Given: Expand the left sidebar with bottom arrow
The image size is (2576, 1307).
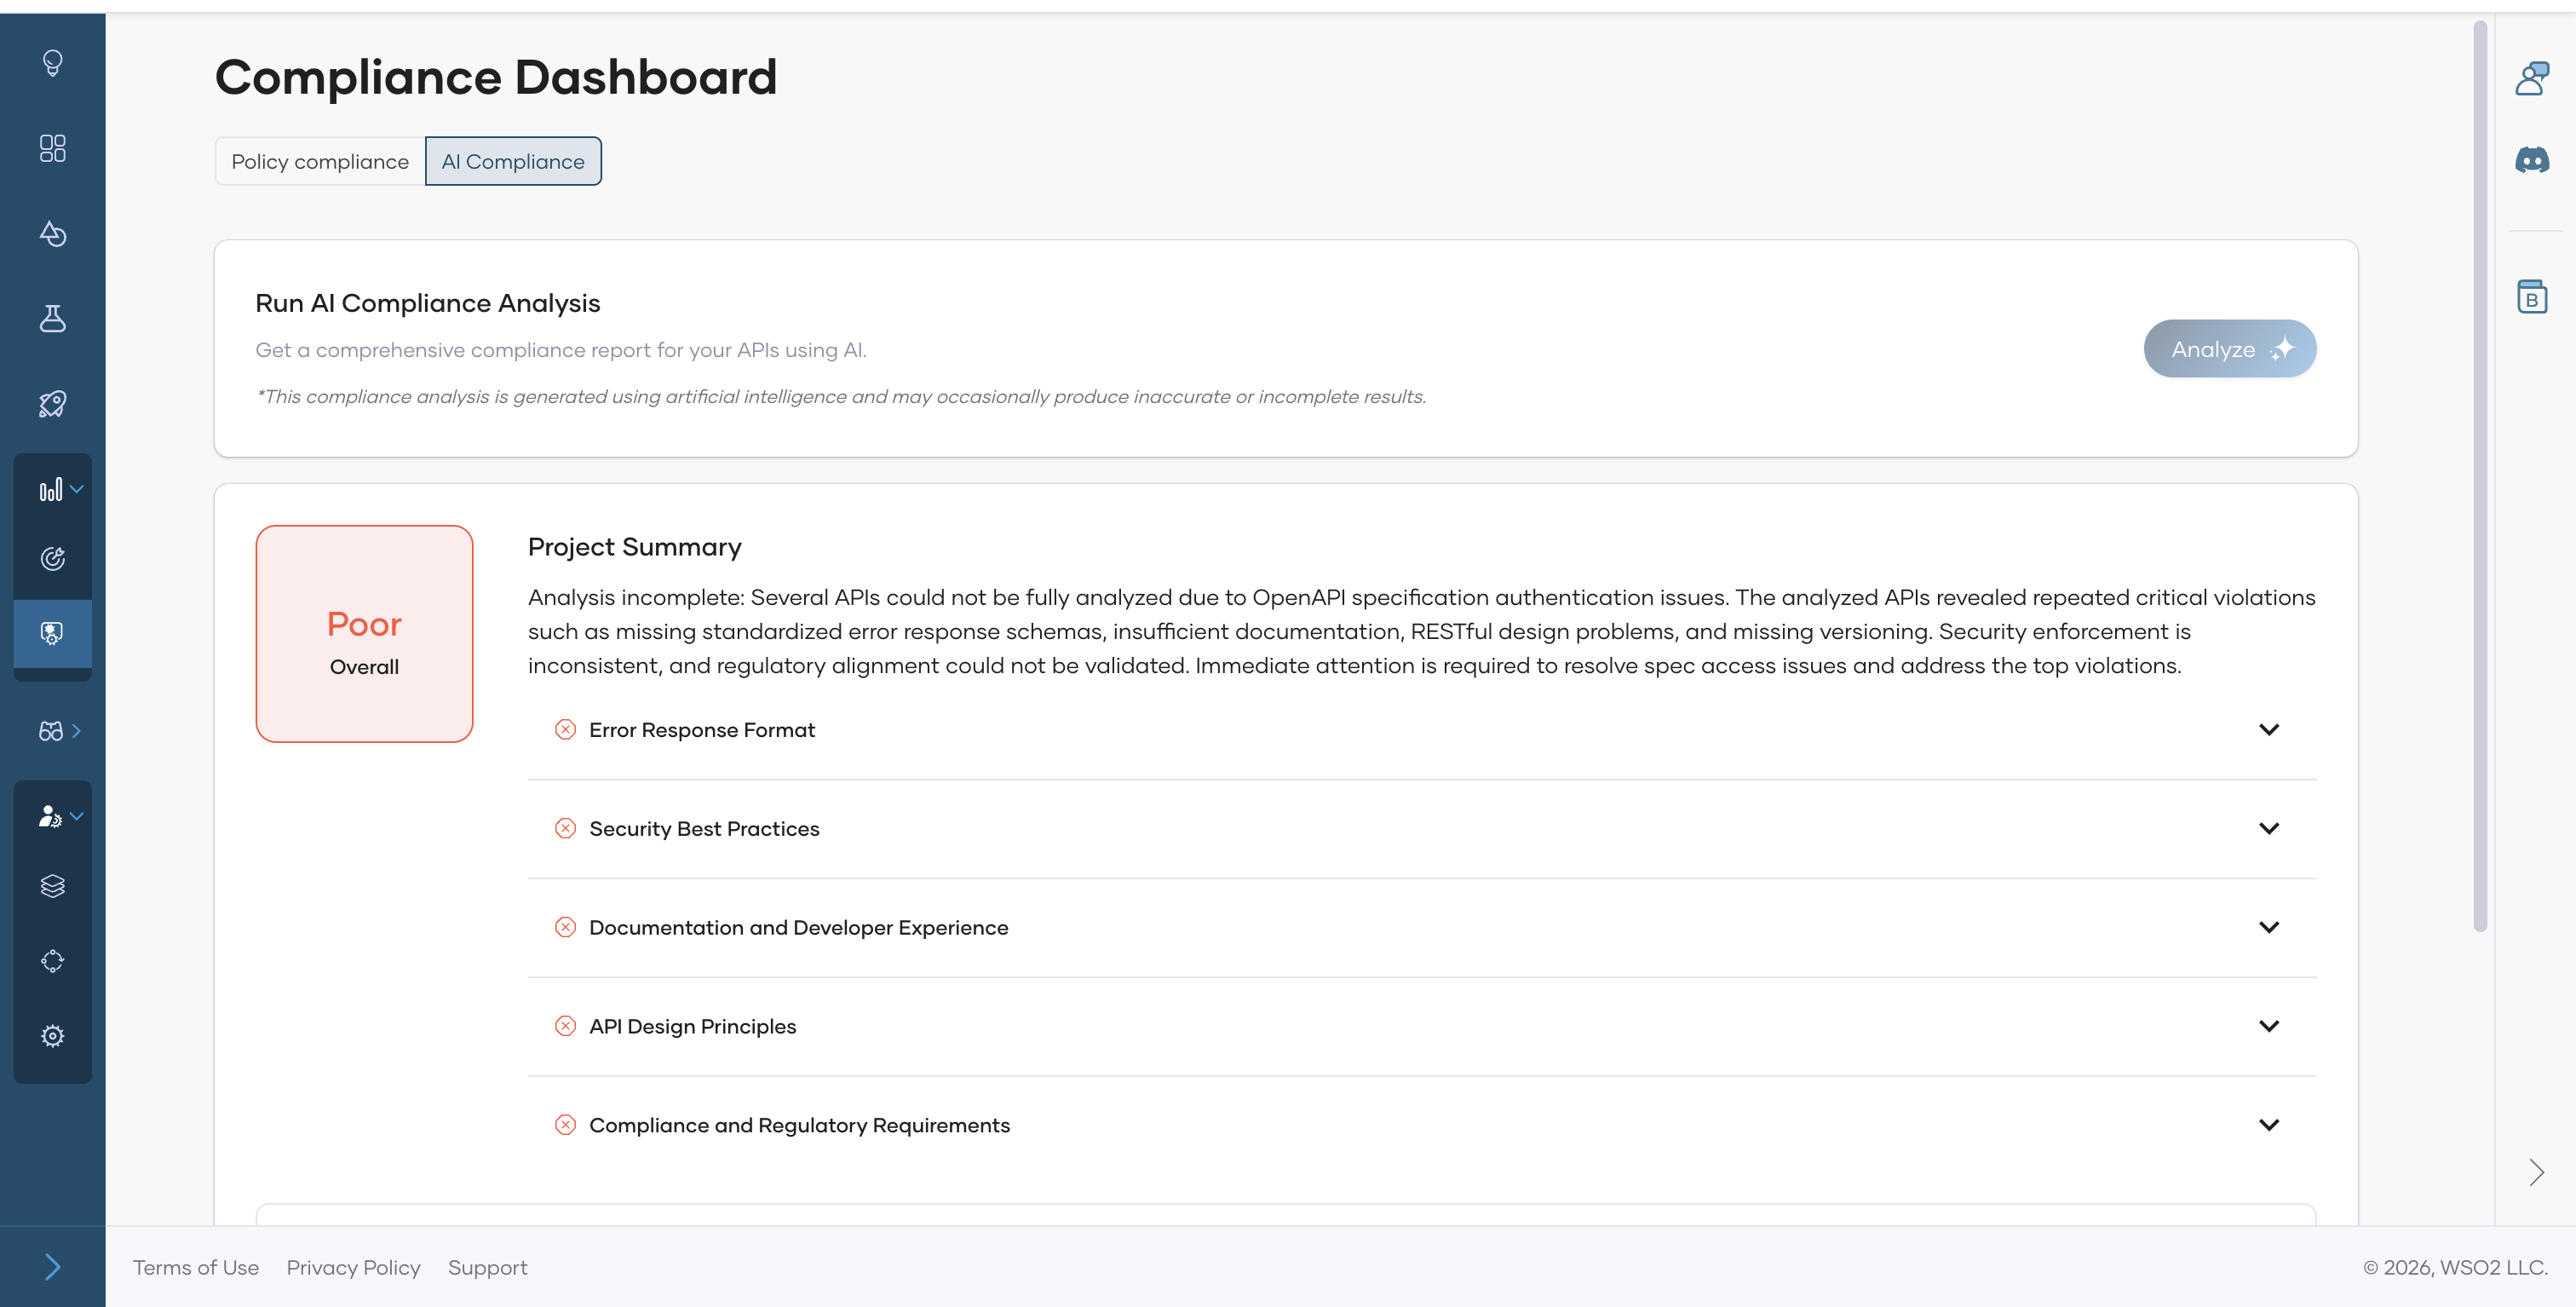Looking at the screenshot, I should coord(52,1267).
